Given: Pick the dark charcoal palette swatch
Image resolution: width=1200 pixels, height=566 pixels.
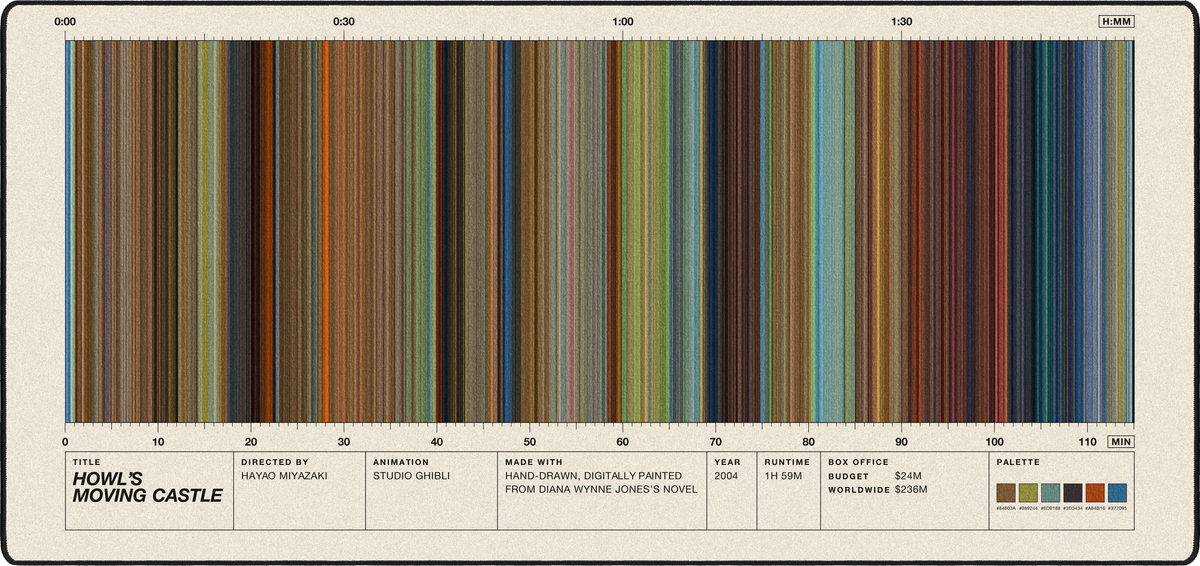Looking at the screenshot, I should coord(1073,492).
